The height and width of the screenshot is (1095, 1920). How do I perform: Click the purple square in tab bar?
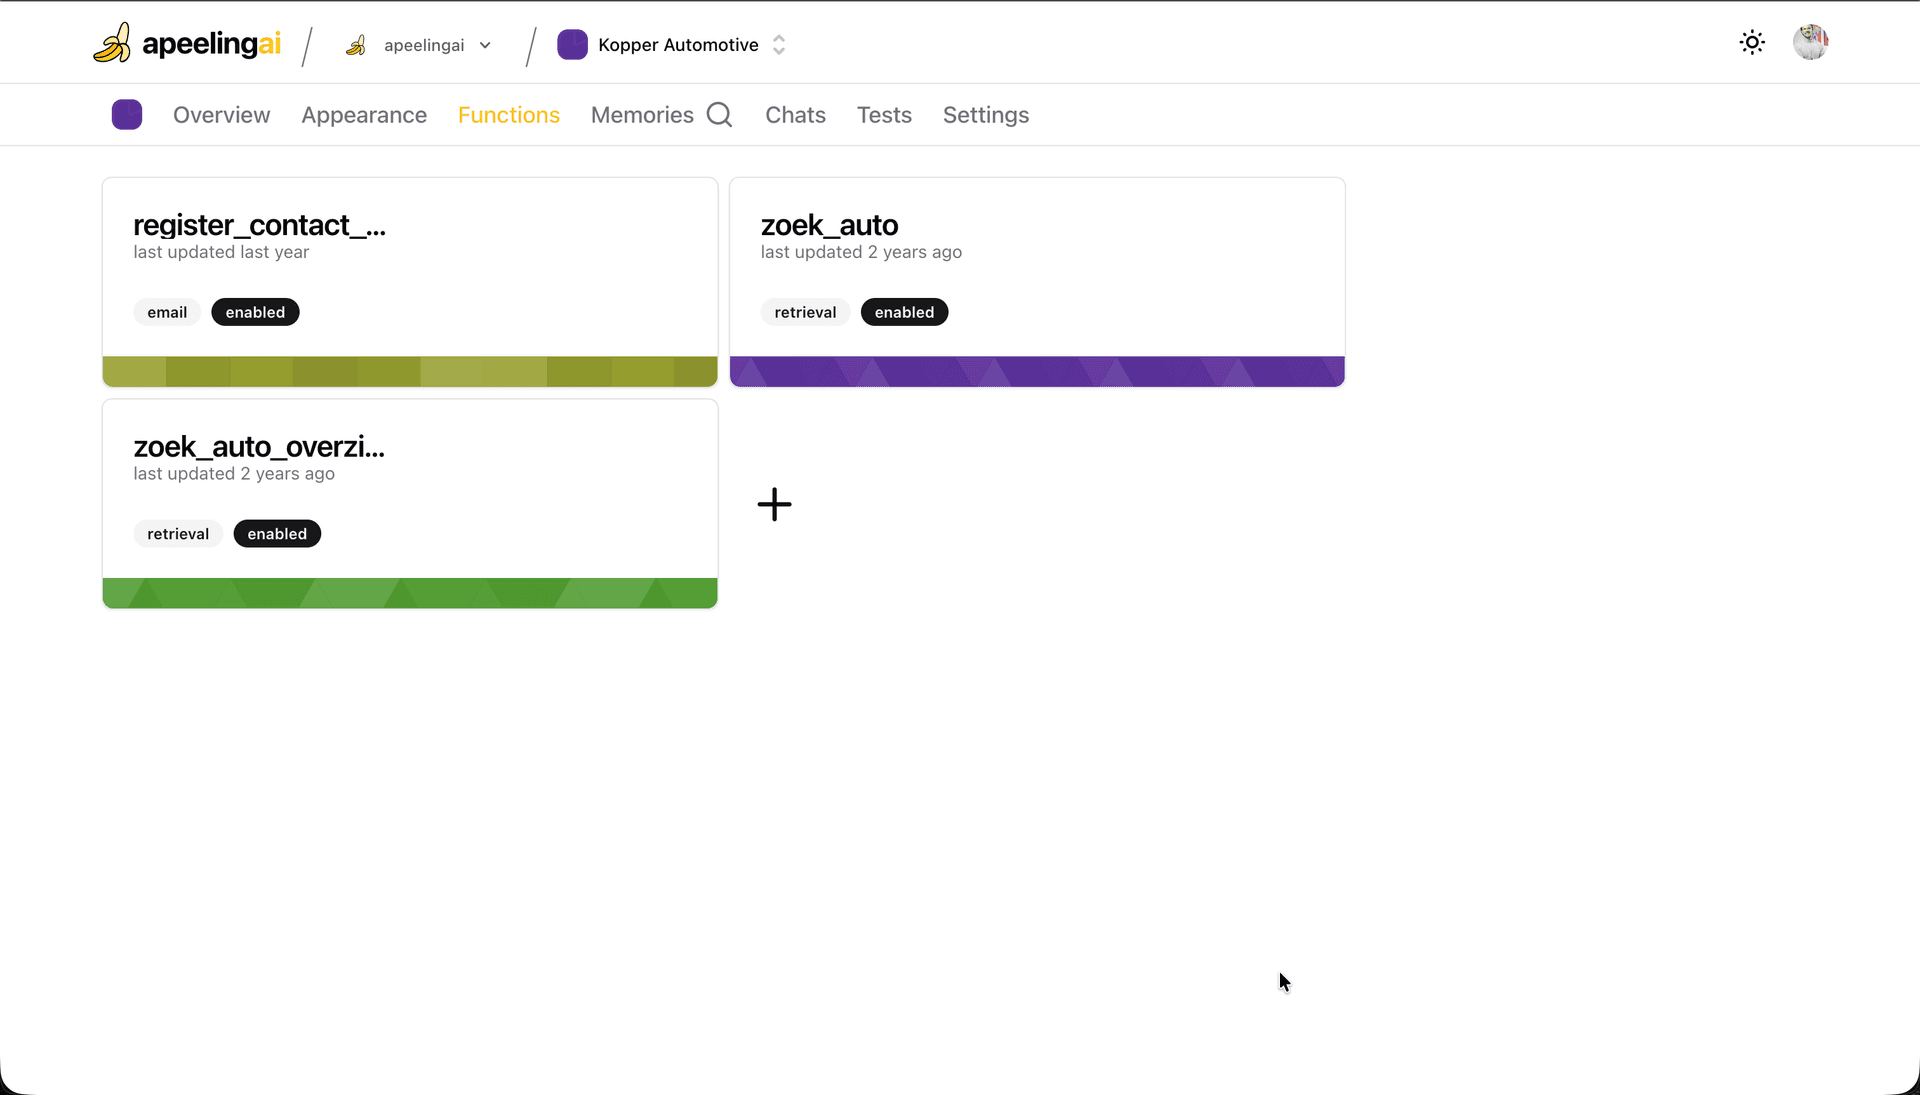(127, 115)
